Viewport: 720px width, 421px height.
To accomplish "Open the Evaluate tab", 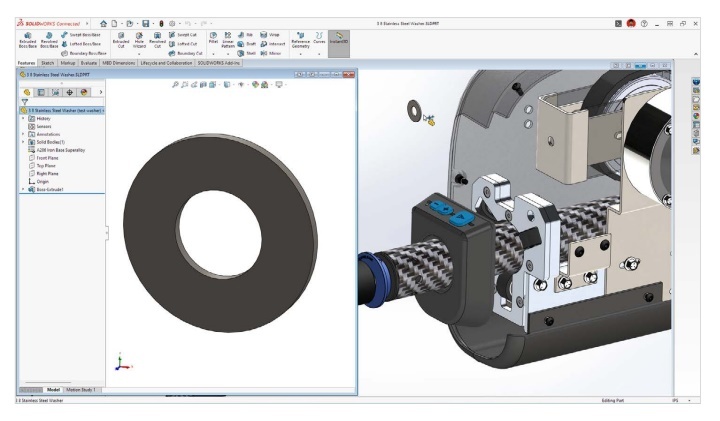I will [87, 62].
